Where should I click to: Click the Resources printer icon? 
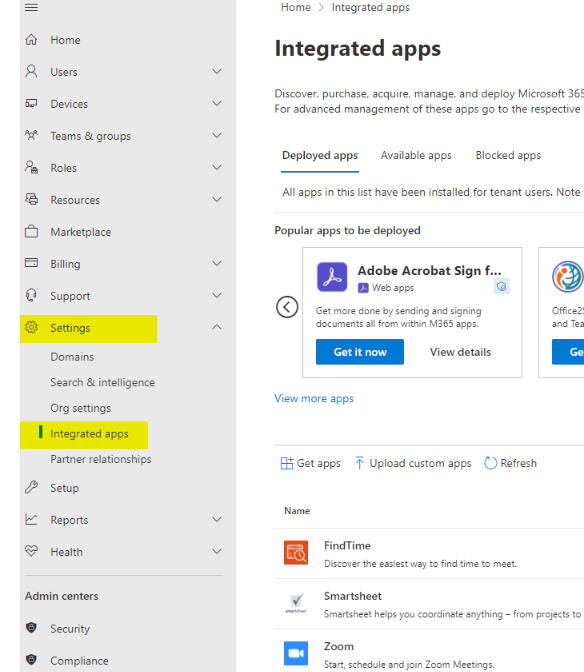pyautogui.click(x=31, y=199)
